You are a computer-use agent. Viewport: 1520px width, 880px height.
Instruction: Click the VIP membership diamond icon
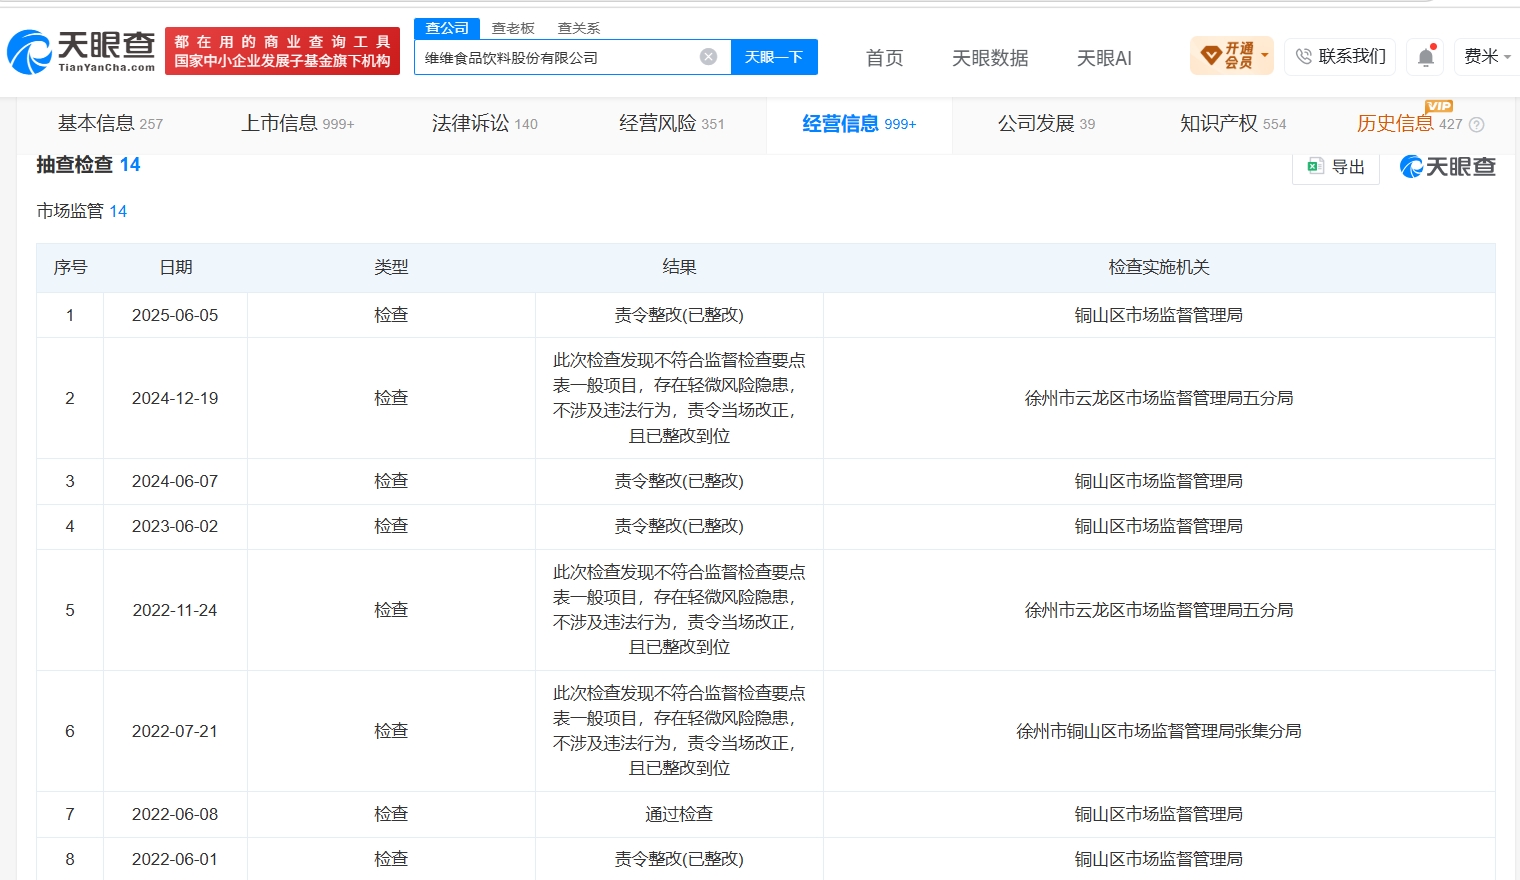click(x=1210, y=55)
